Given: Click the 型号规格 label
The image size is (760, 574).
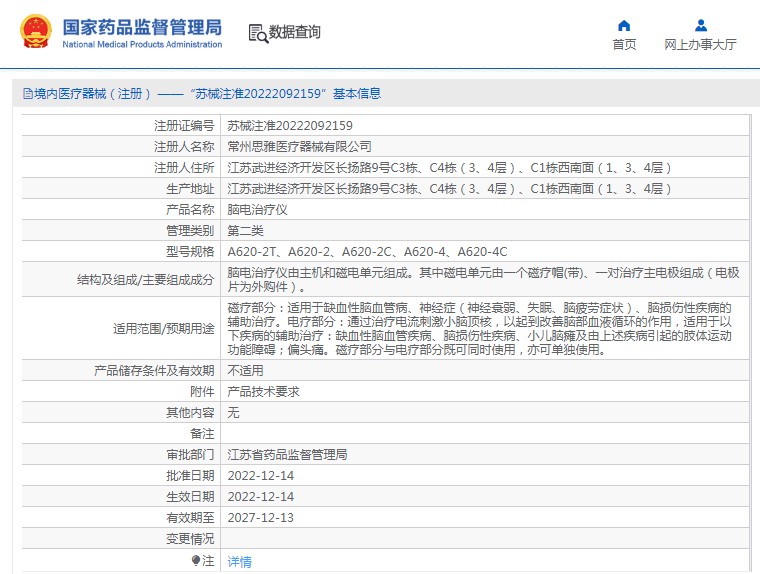Looking at the screenshot, I should pyautogui.click(x=190, y=252).
